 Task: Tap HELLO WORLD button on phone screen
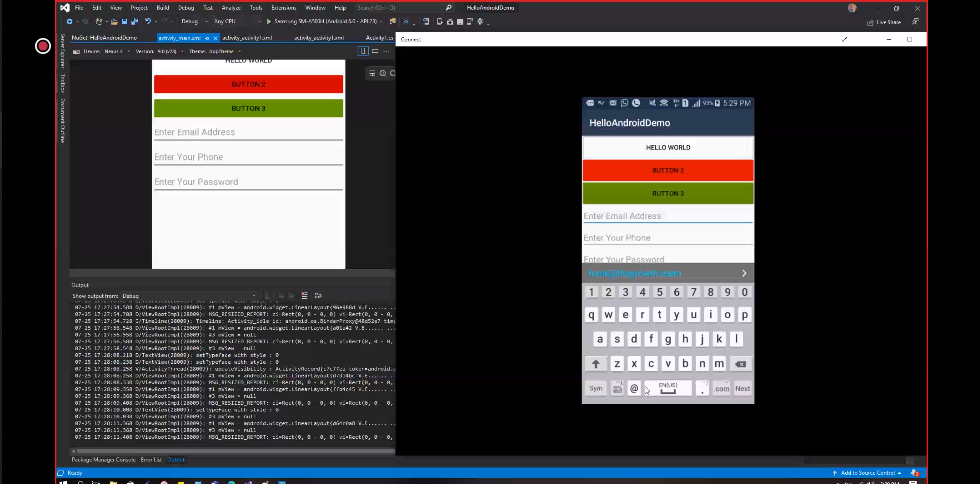(668, 148)
